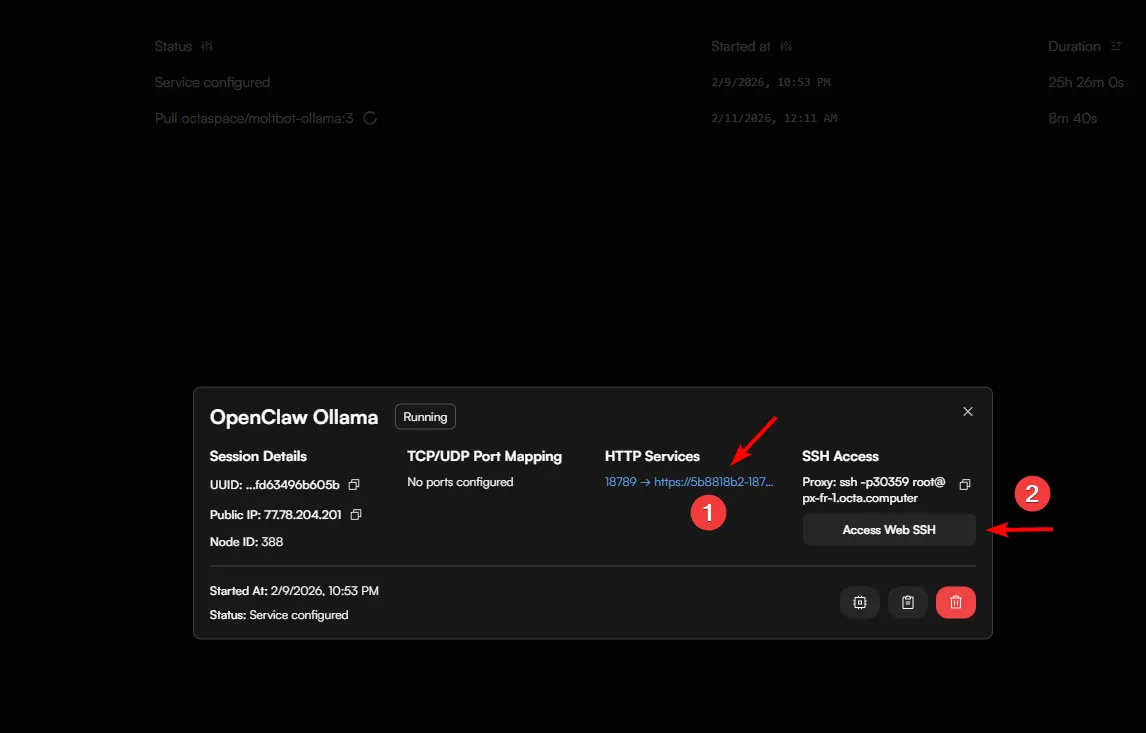
Task: Click the No ports configured text
Action: point(460,482)
